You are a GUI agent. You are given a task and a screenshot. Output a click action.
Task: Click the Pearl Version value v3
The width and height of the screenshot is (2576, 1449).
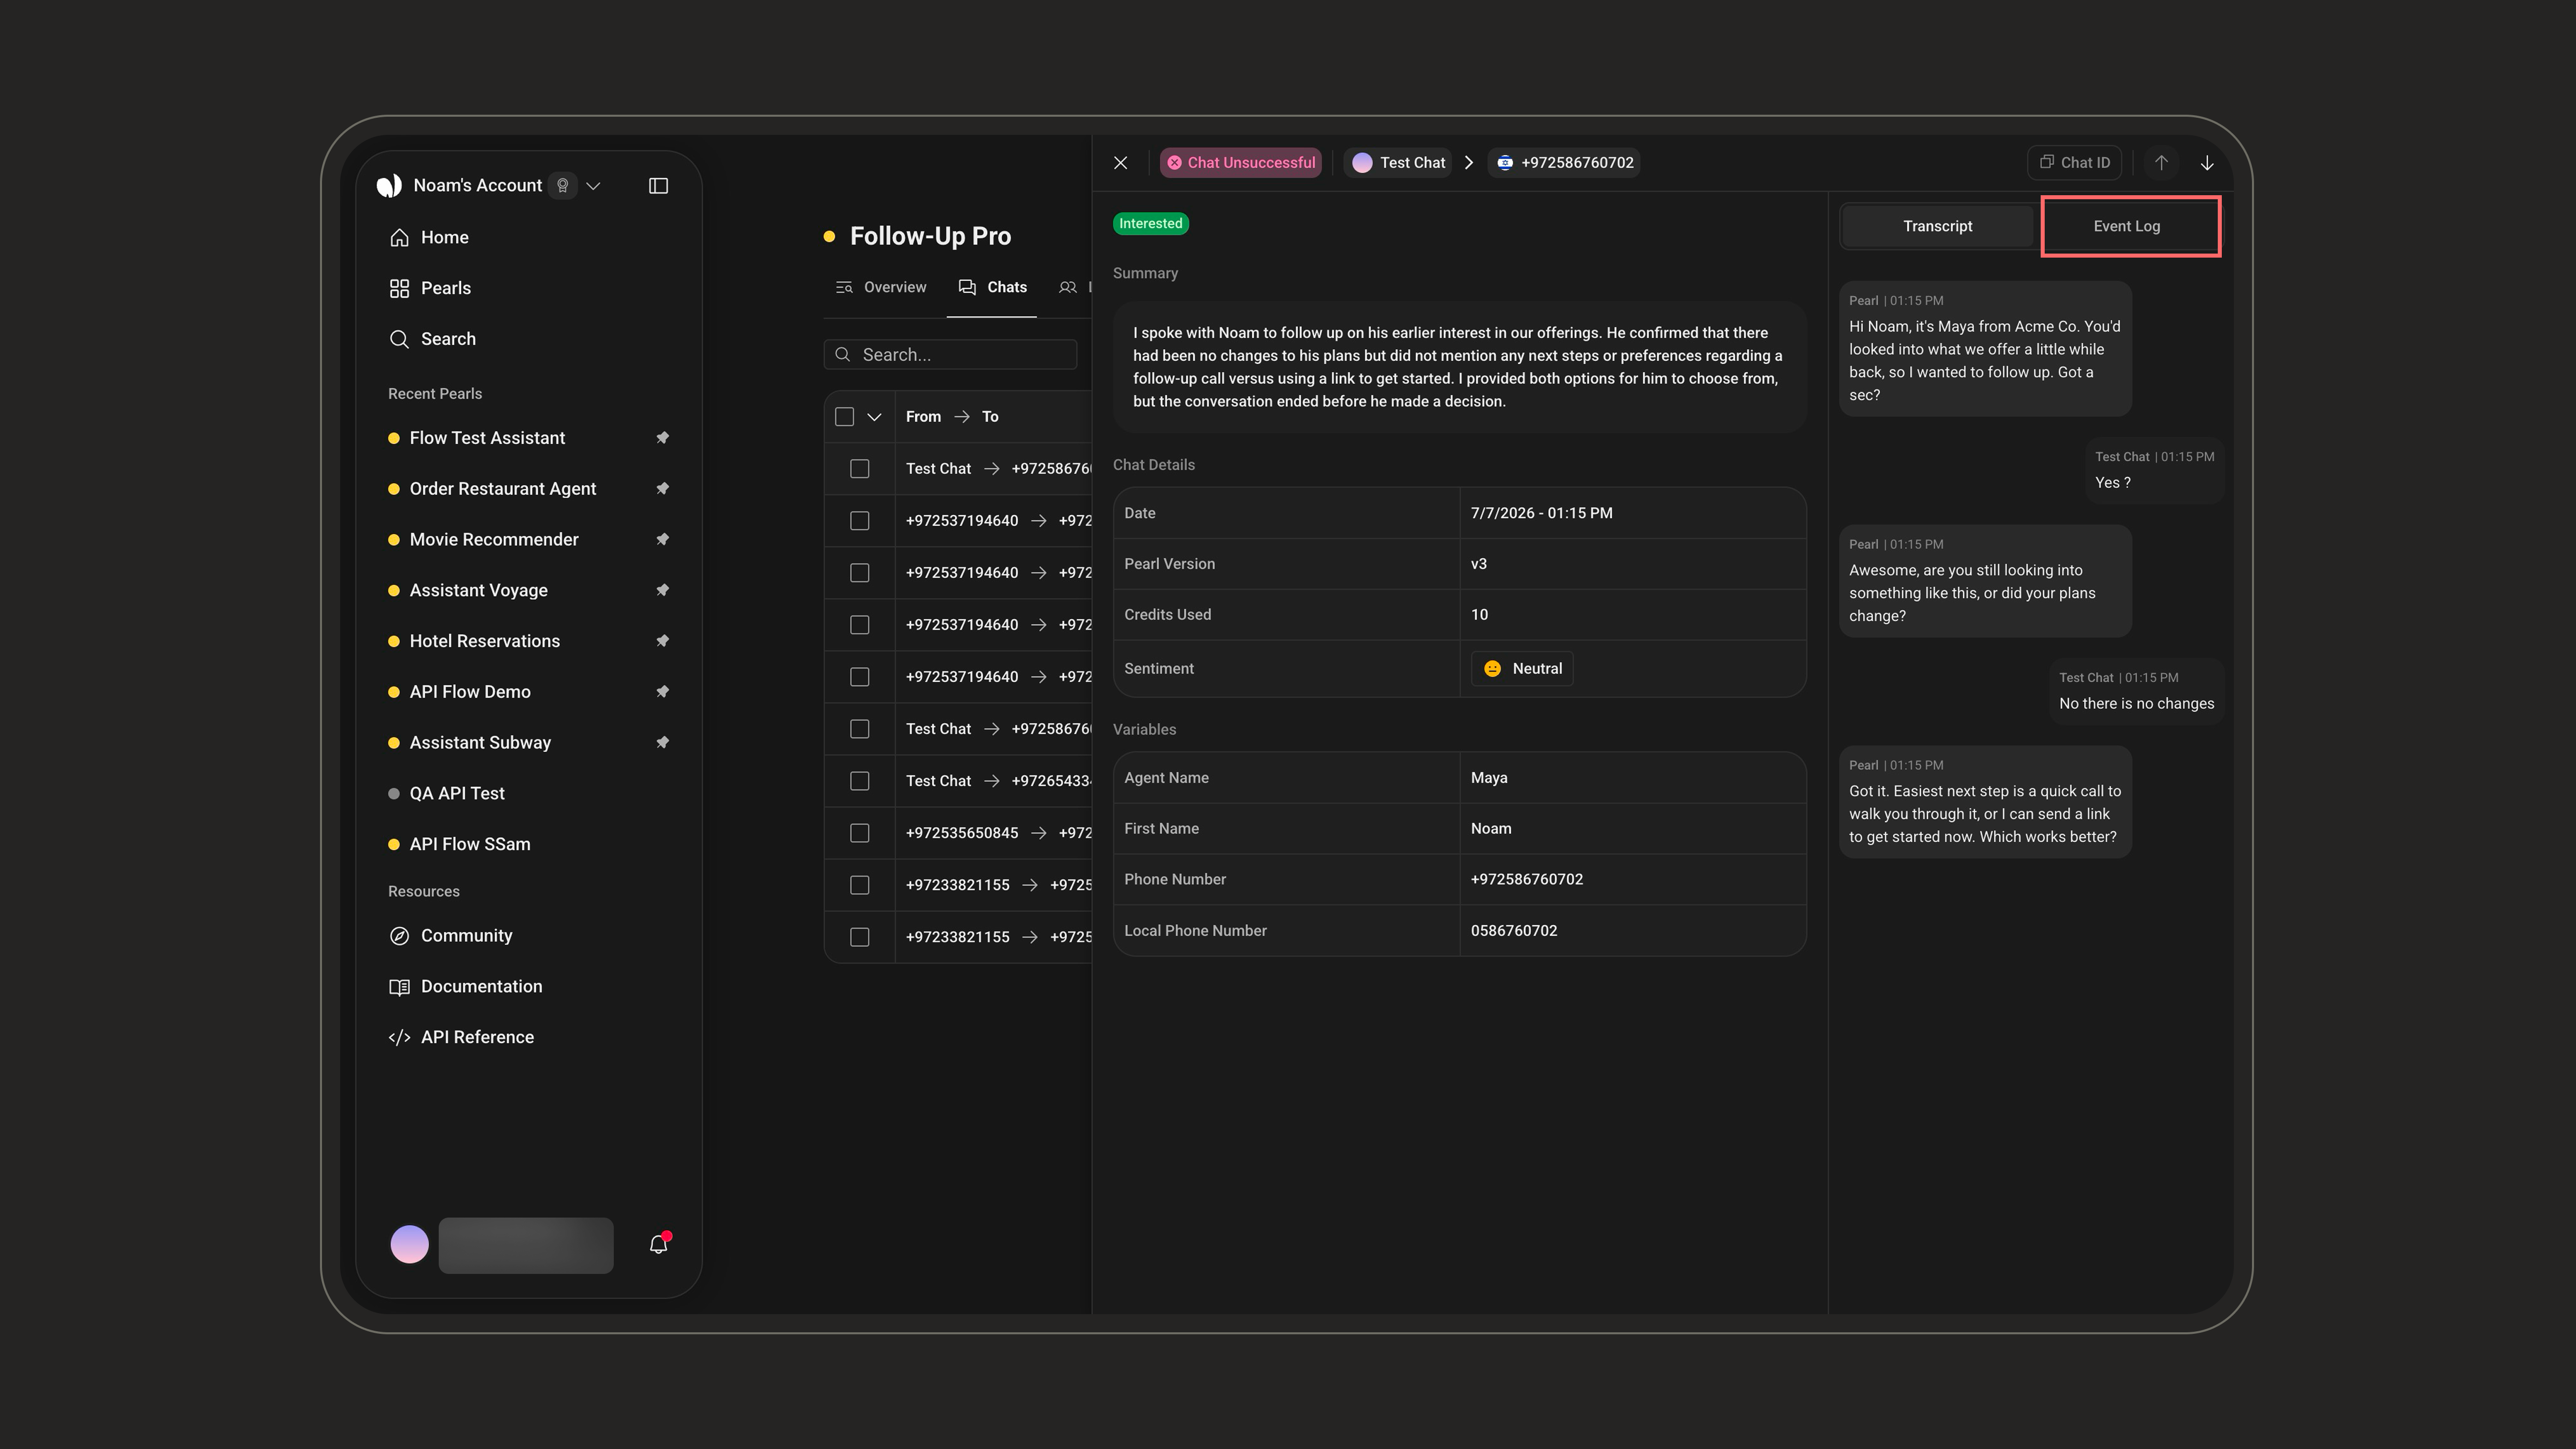tap(1479, 564)
